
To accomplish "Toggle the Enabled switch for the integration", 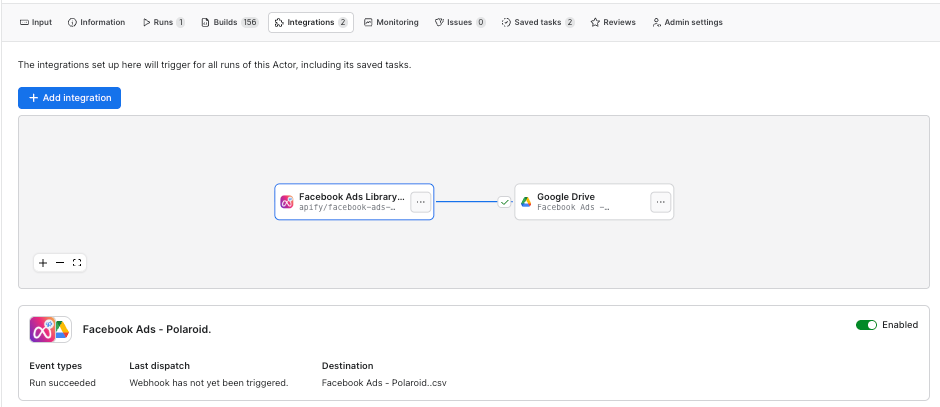I will (x=866, y=325).
